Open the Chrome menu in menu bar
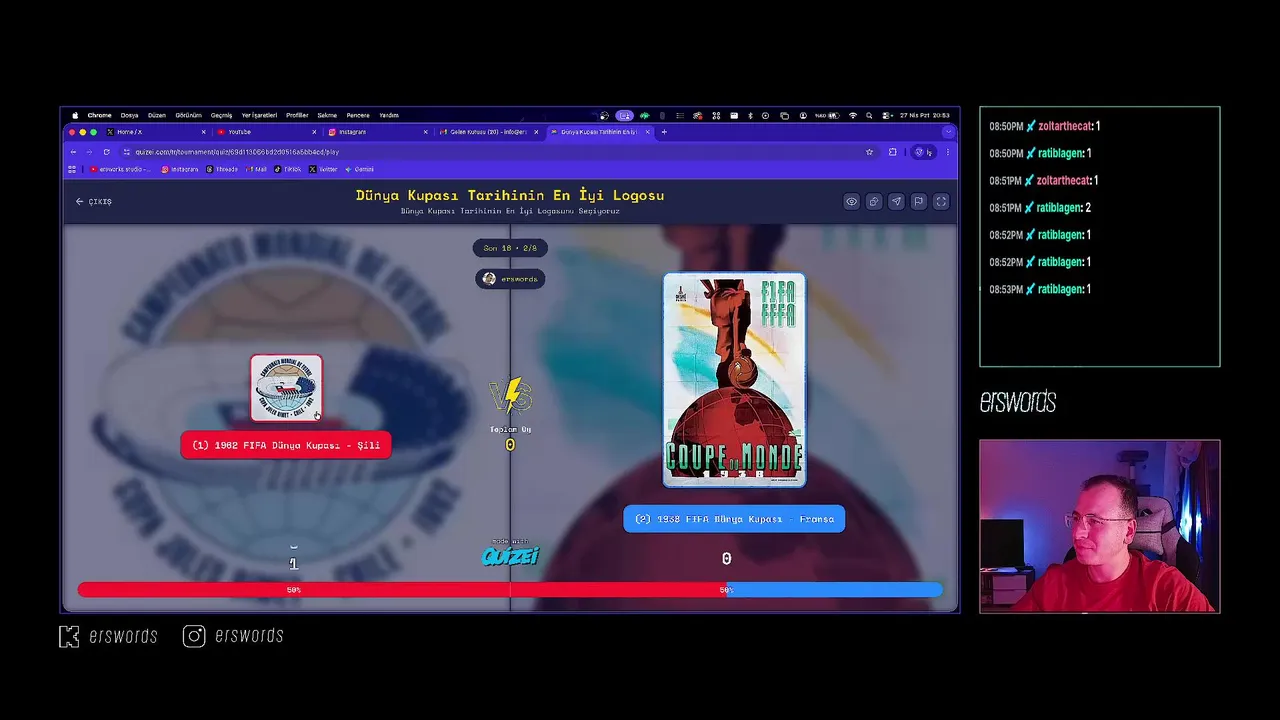The height and width of the screenshot is (720, 1280). (100, 115)
